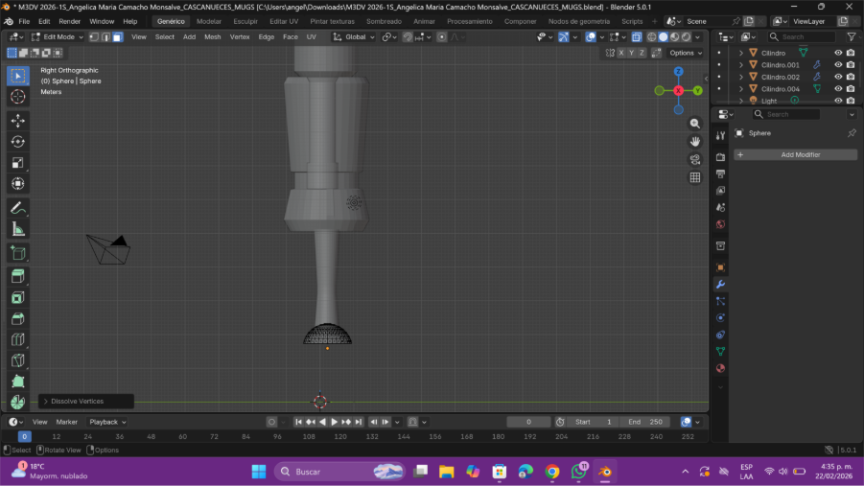Open the viewport Options button
Viewport: 864px width, 486px height.
(x=684, y=52)
